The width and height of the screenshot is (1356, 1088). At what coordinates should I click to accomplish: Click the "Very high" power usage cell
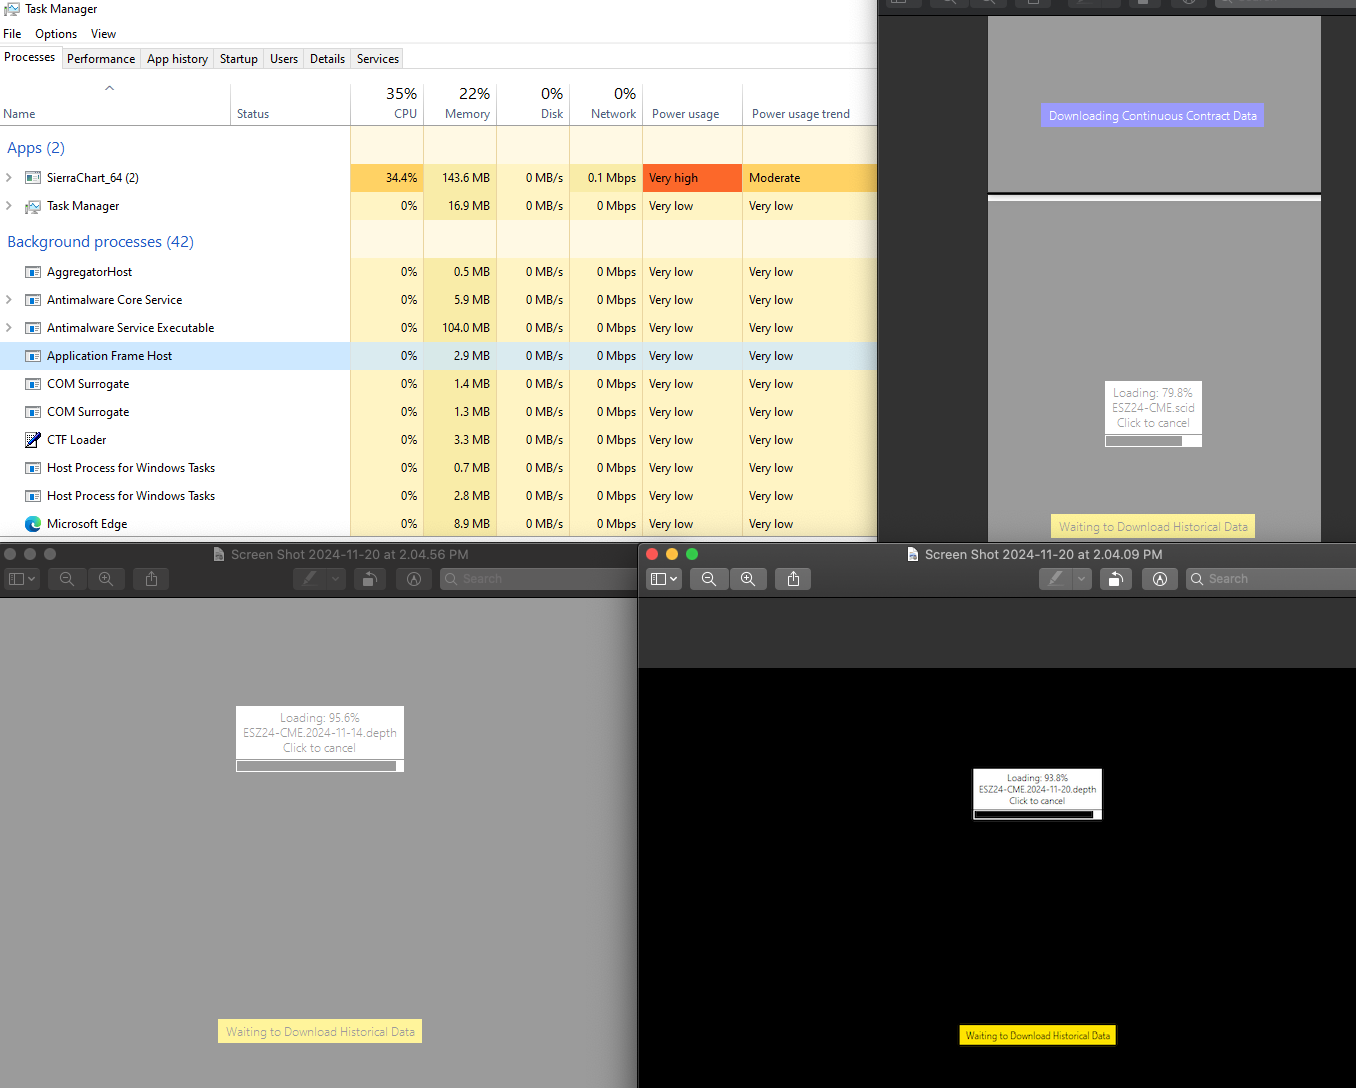(x=692, y=178)
